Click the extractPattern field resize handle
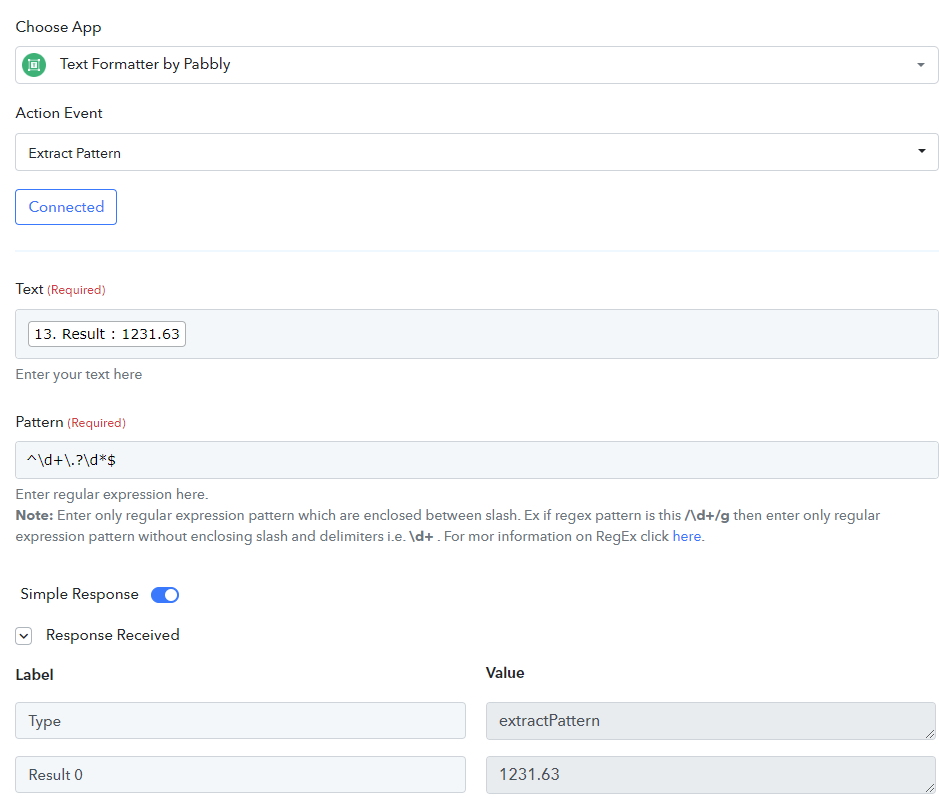Image resolution: width=939 pixels, height=799 pixels. 929,733
